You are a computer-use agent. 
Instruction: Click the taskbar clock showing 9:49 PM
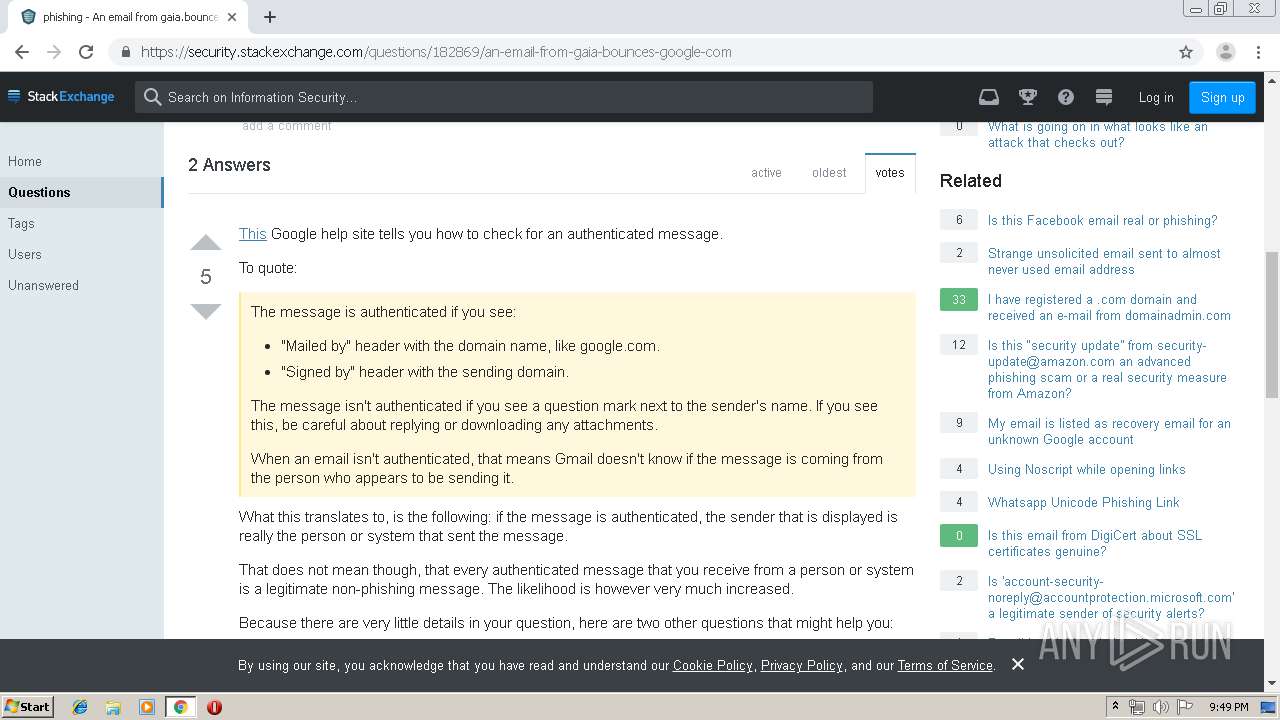[x=1229, y=707]
